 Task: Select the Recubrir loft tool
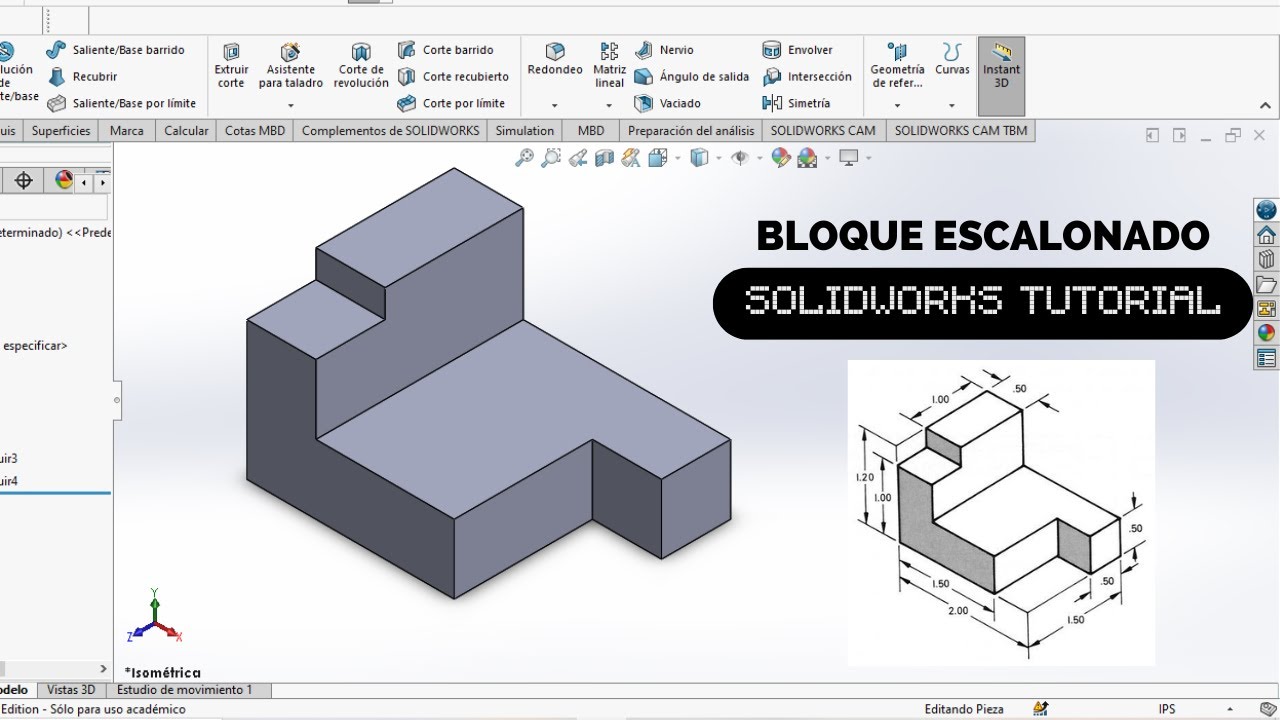click(82, 77)
